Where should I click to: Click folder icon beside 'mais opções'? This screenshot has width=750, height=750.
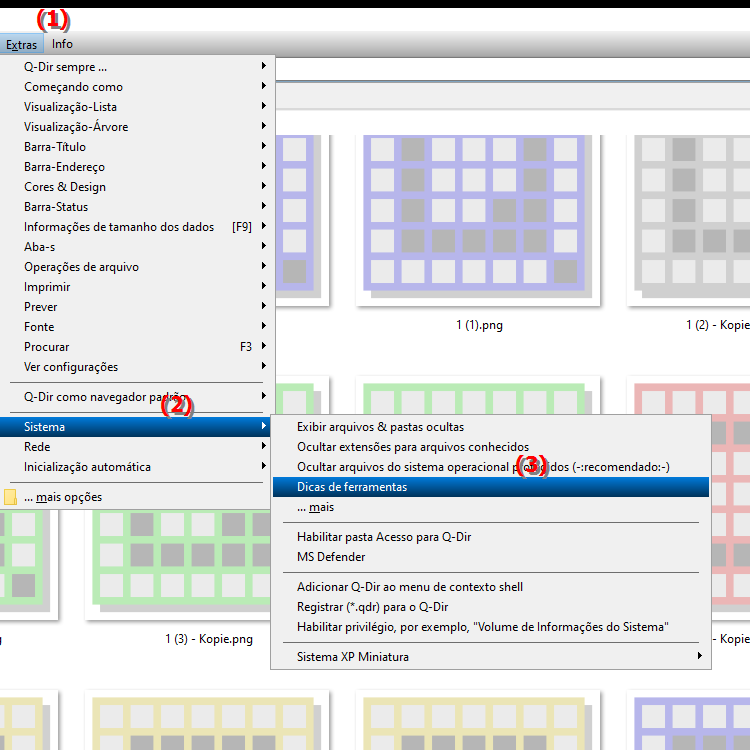click(x=10, y=497)
